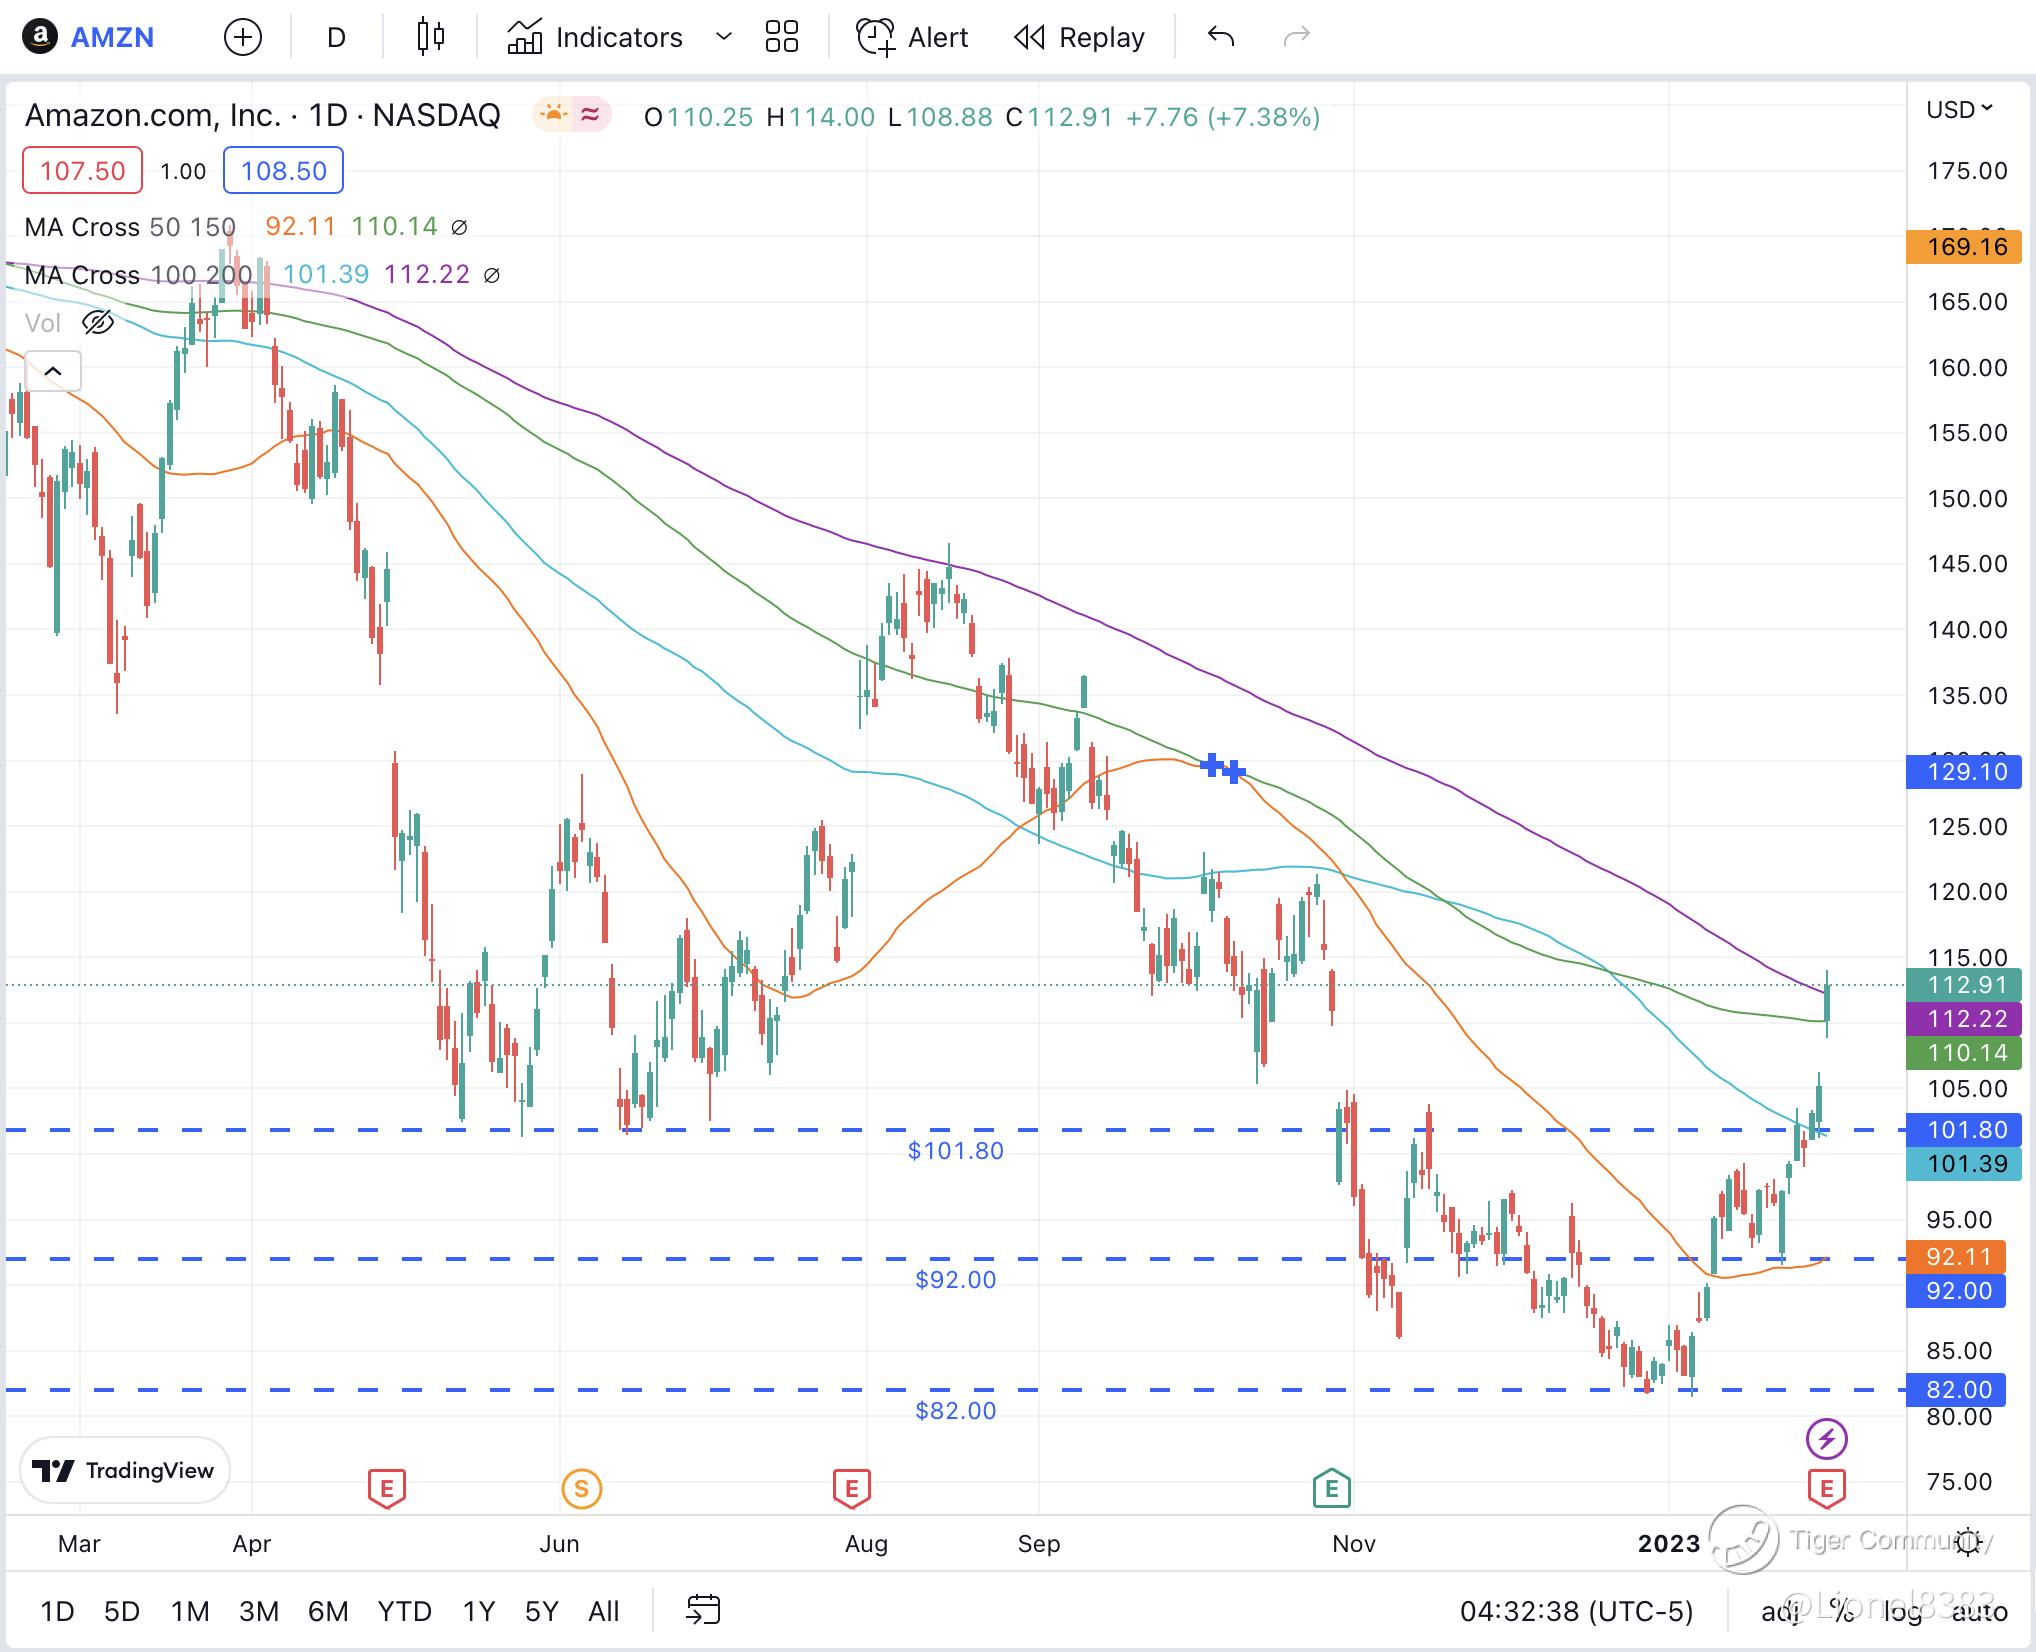Click the 108.50 buy price button
2036x1652 pixels.
pos(283,171)
